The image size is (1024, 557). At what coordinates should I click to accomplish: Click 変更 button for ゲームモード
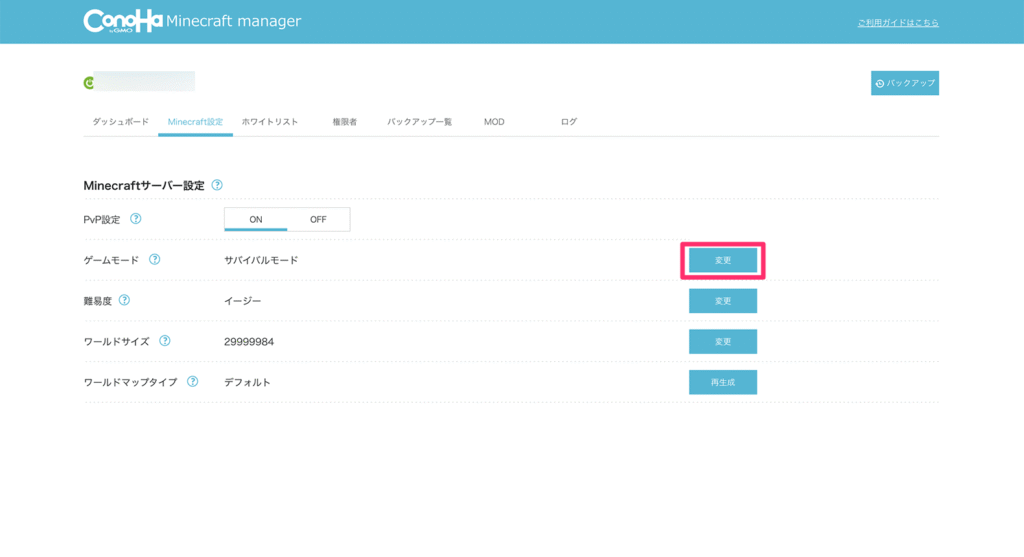[x=723, y=261]
